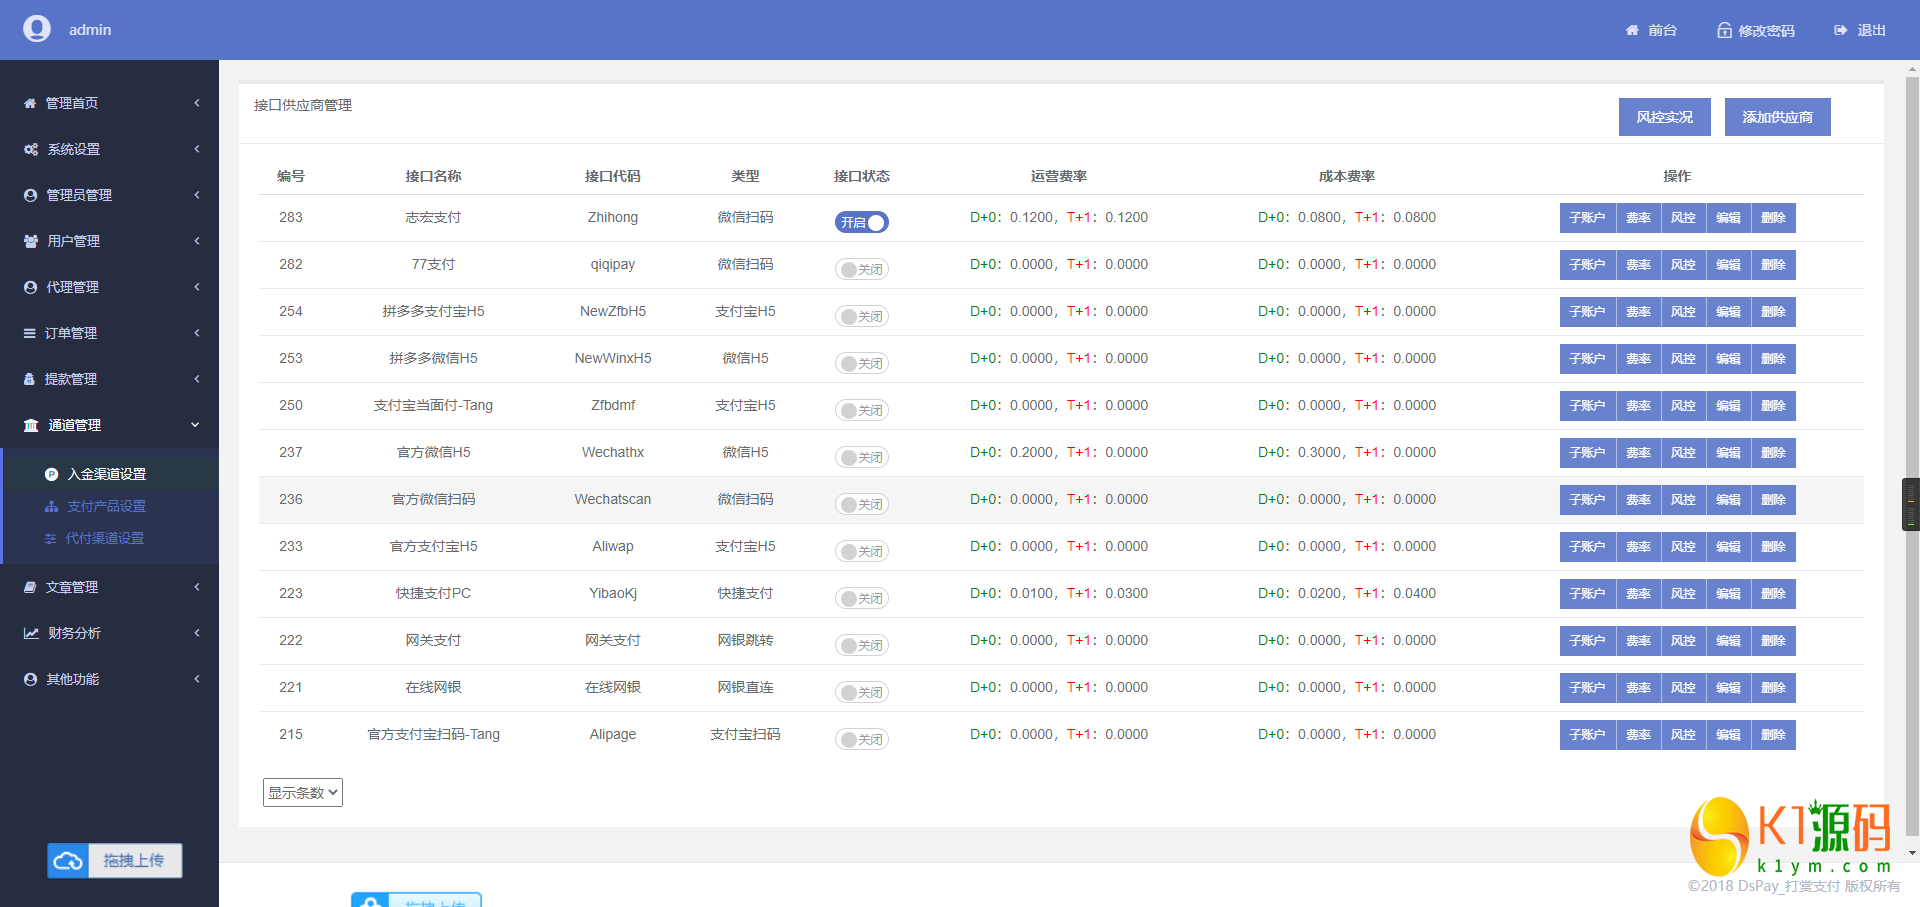This screenshot has width=1920, height=907.
Task: Expand the 订单管理 chevron
Action: pos(197,333)
